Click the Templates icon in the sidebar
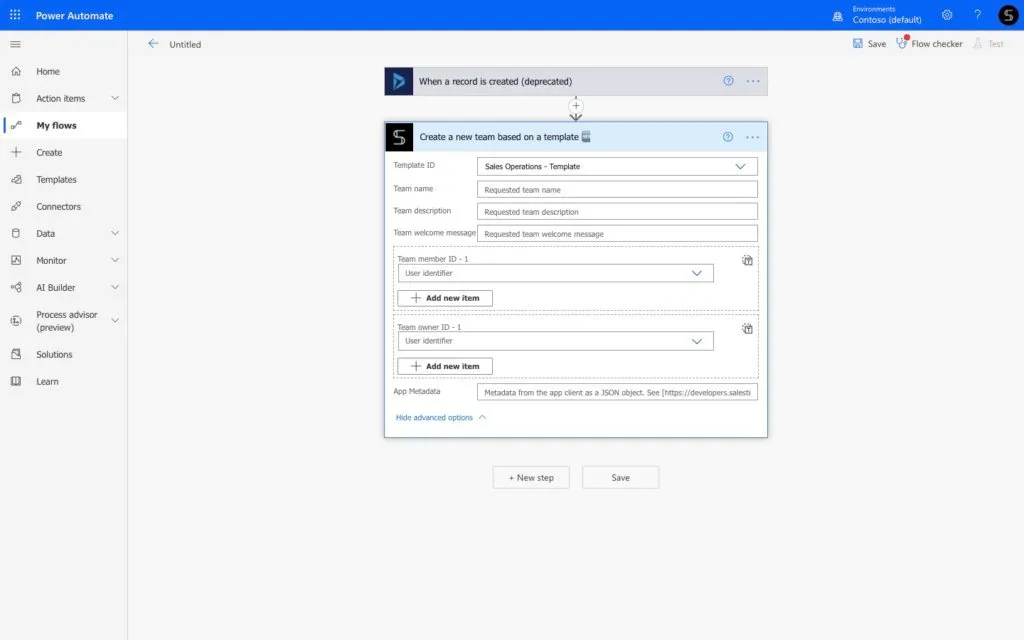1024x640 pixels. coord(16,179)
